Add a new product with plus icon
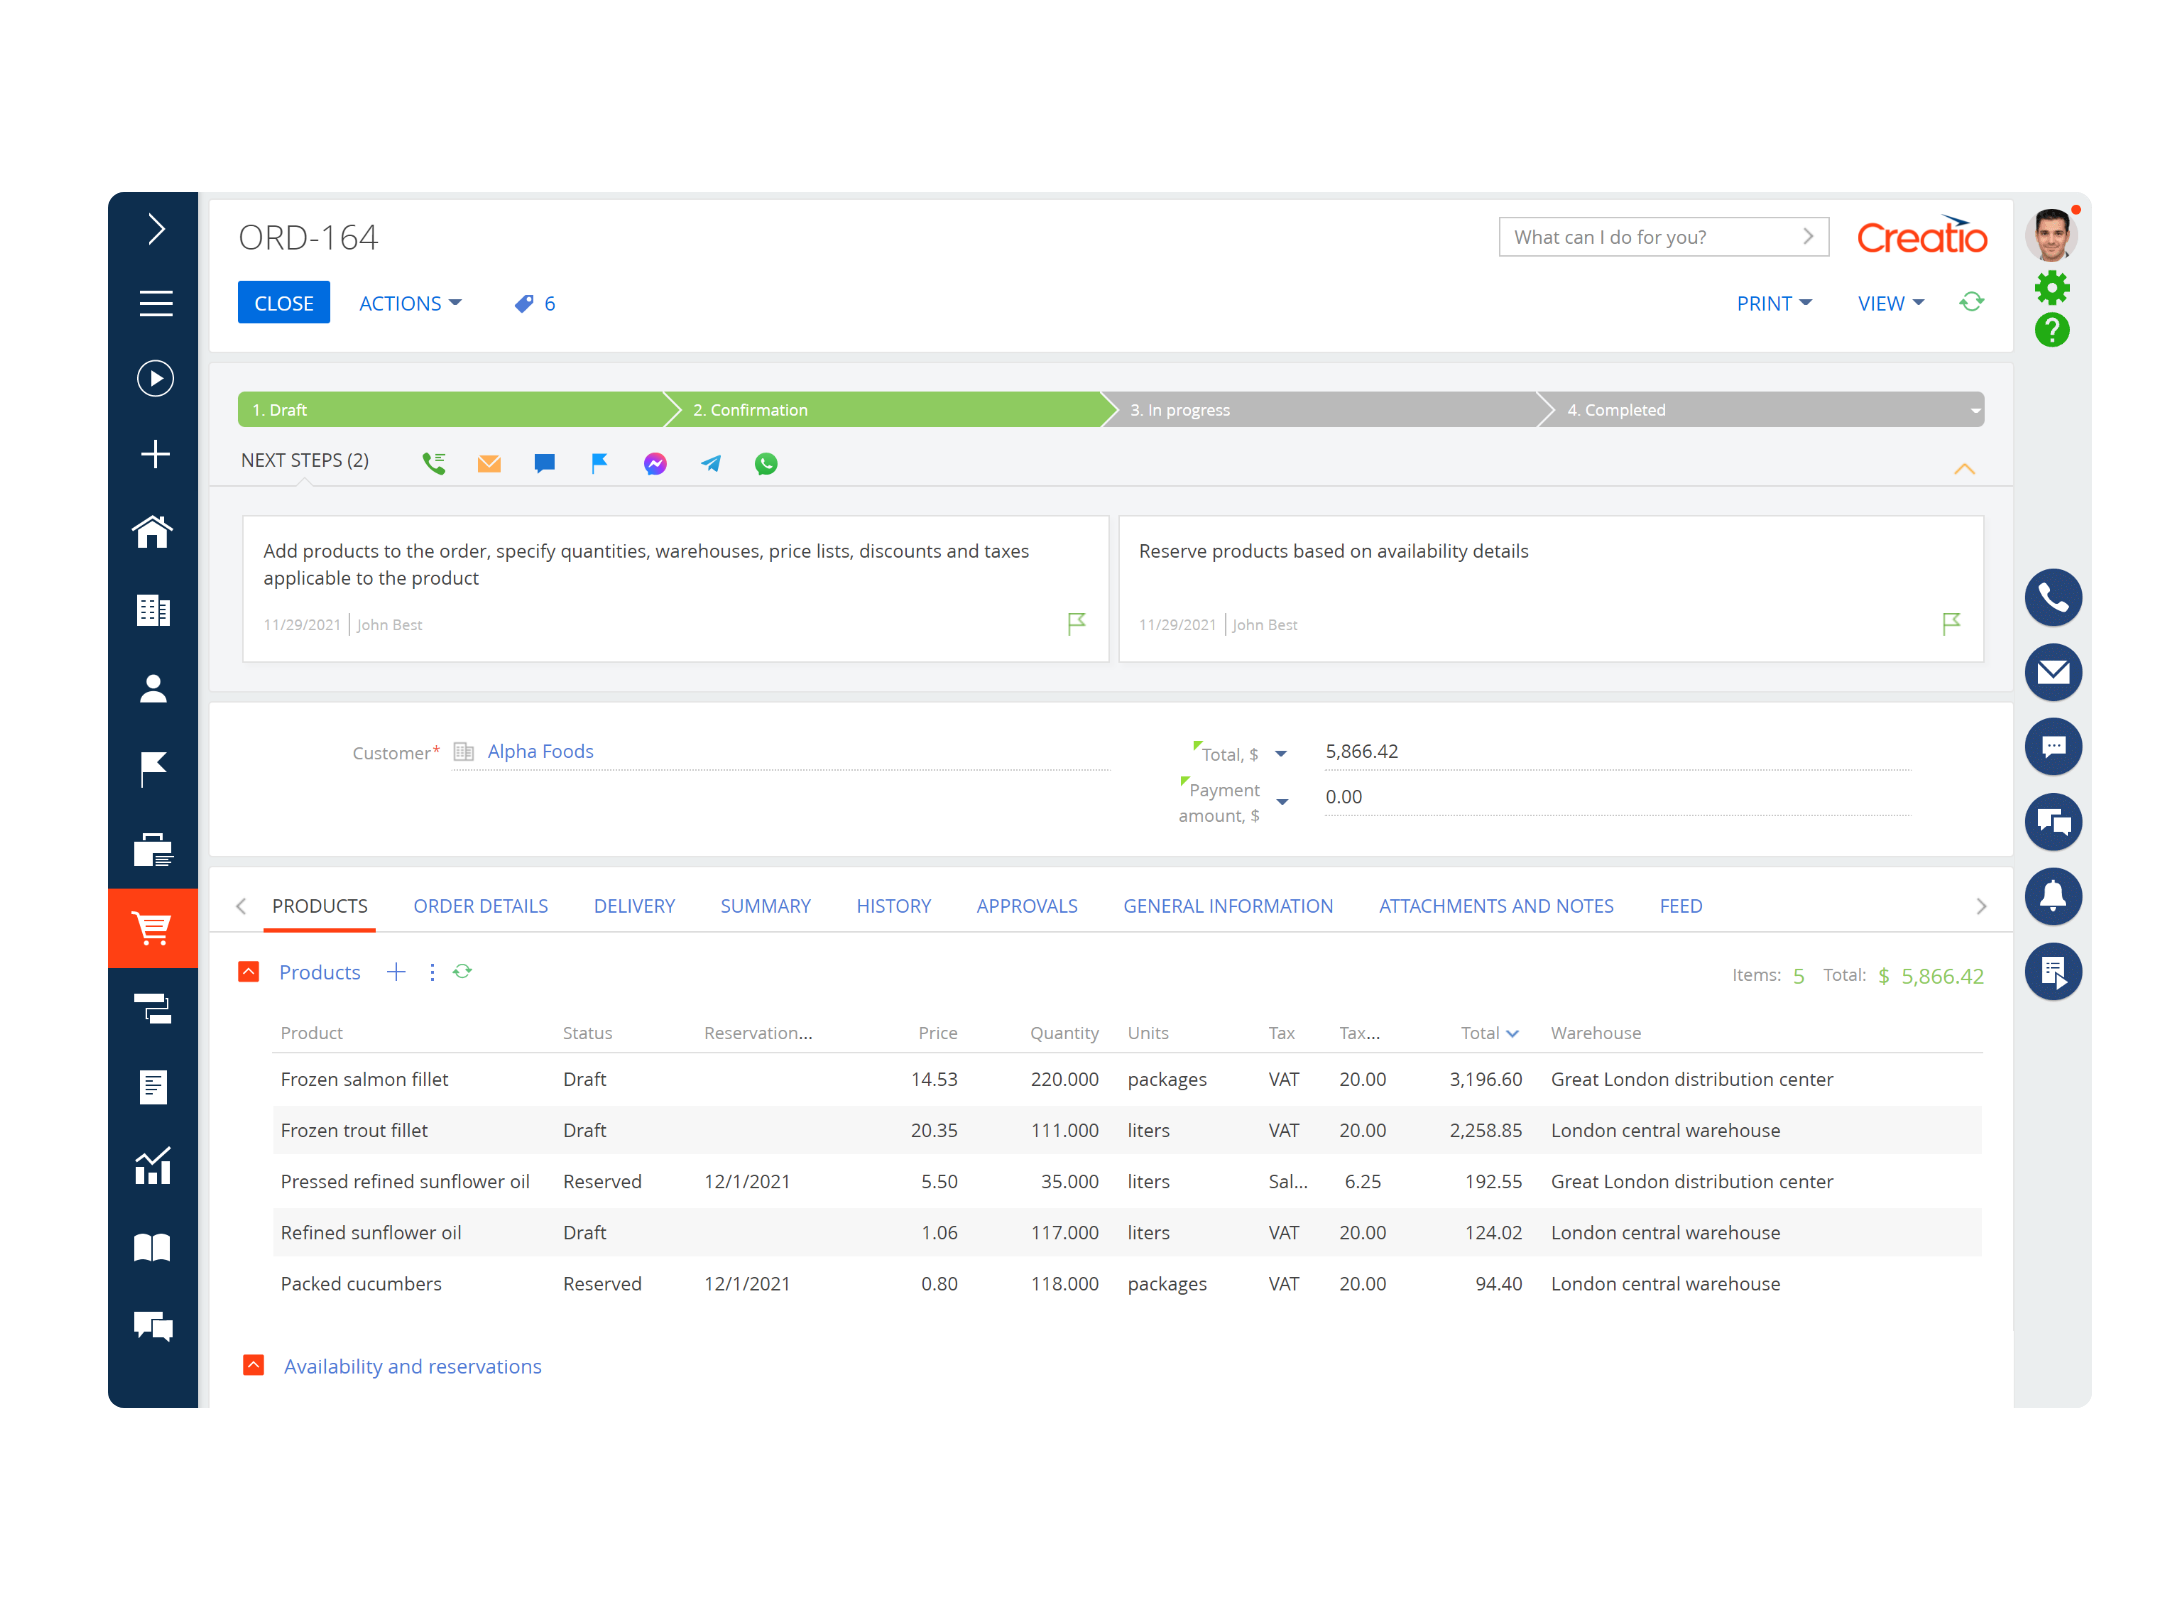Viewport: 2164px width, 1600px height. point(396,972)
